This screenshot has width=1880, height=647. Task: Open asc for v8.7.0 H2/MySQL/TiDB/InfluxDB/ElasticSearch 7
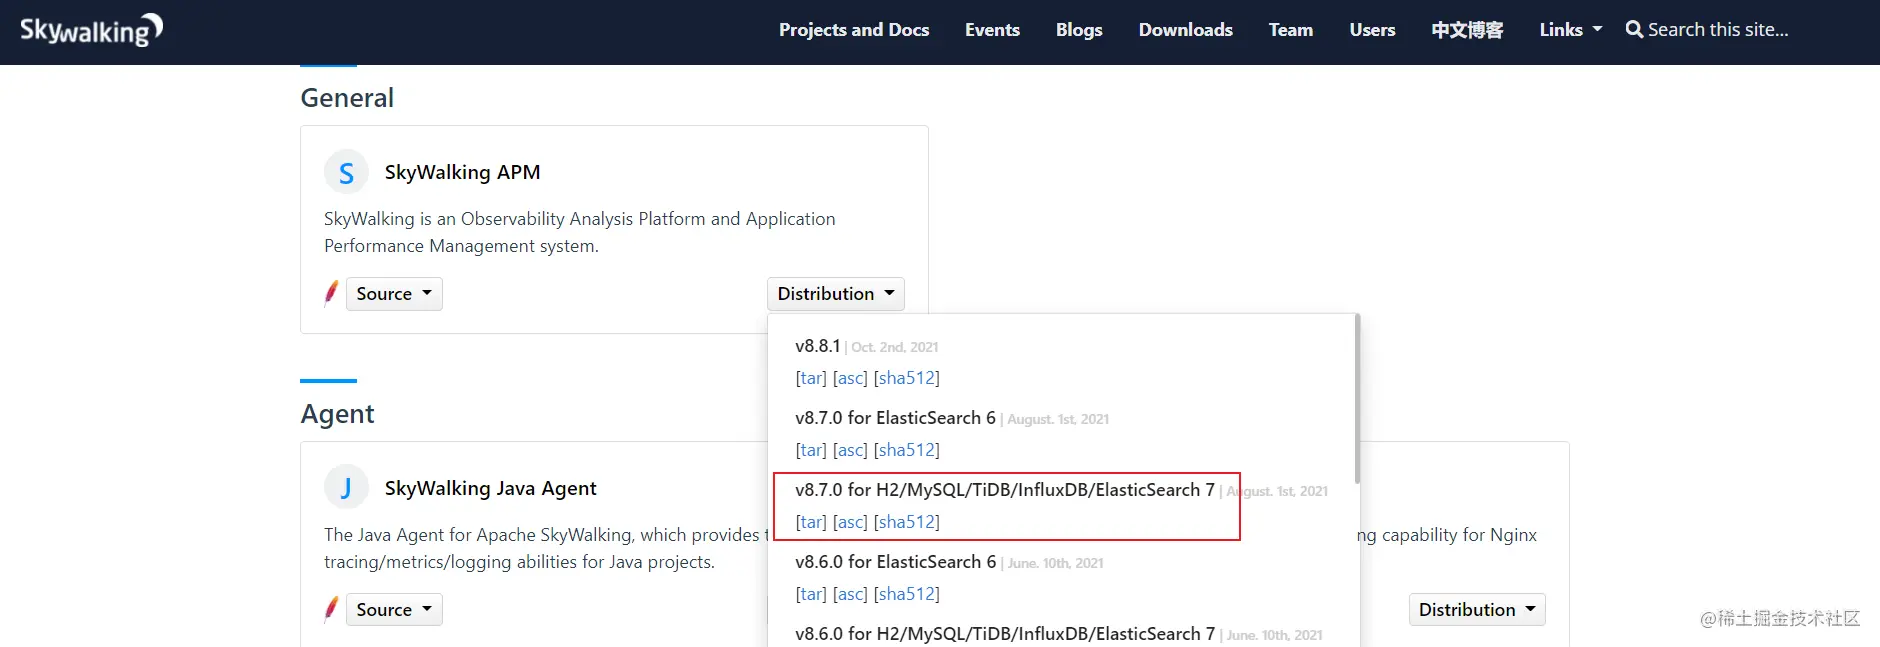click(x=850, y=522)
